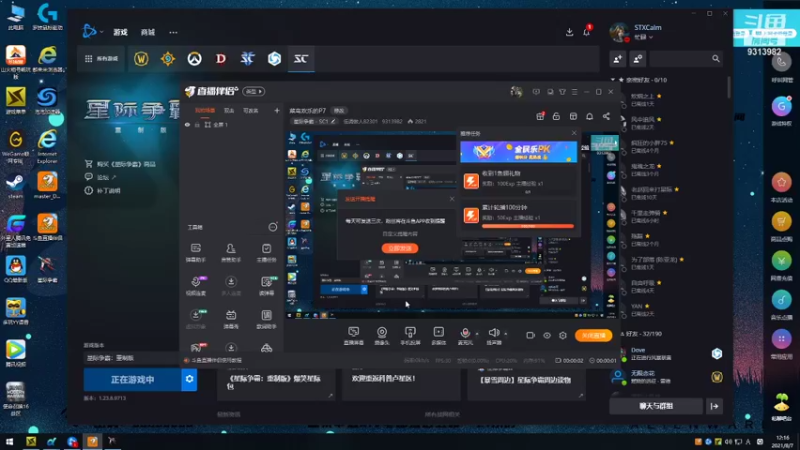Open the toolbox more options circle icon

273,227
